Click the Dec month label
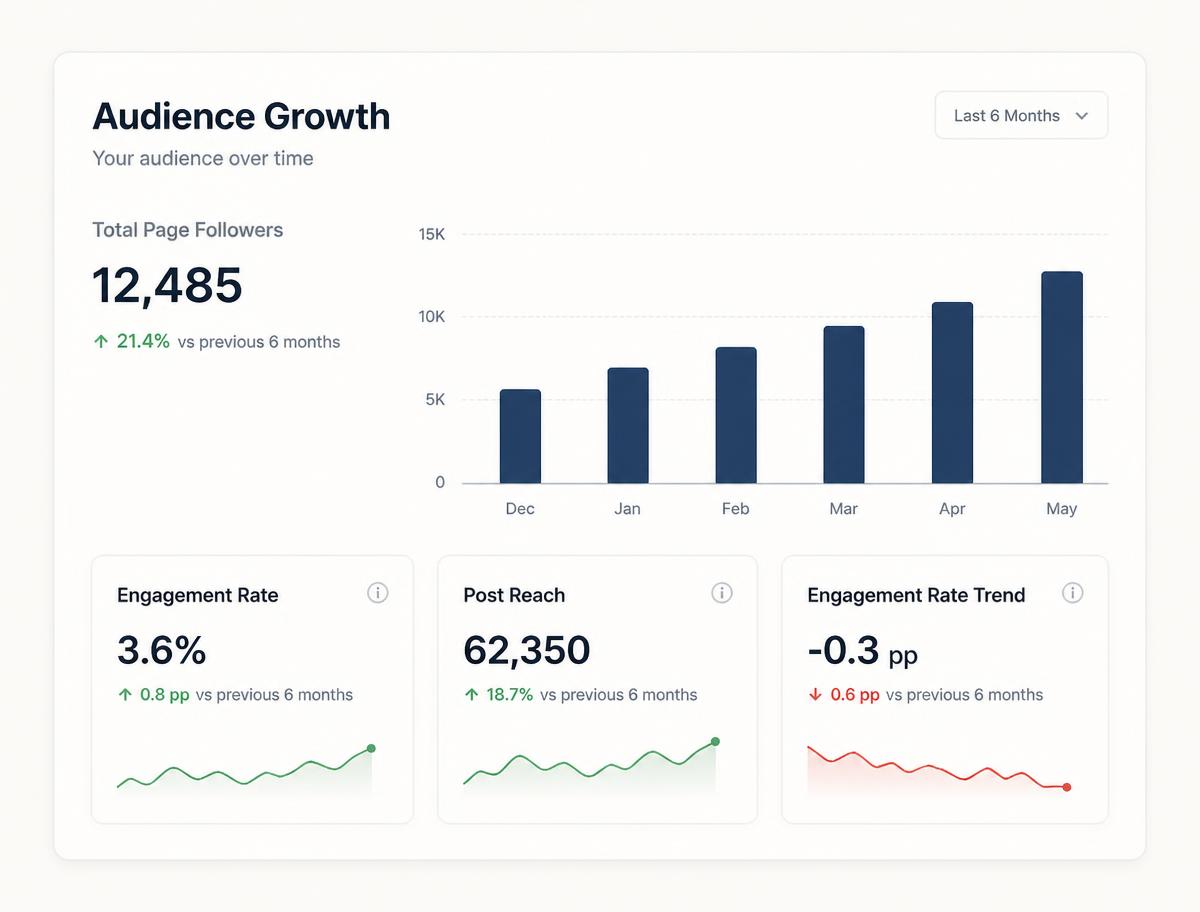The width and height of the screenshot is (1200, 912). point(520,509)
